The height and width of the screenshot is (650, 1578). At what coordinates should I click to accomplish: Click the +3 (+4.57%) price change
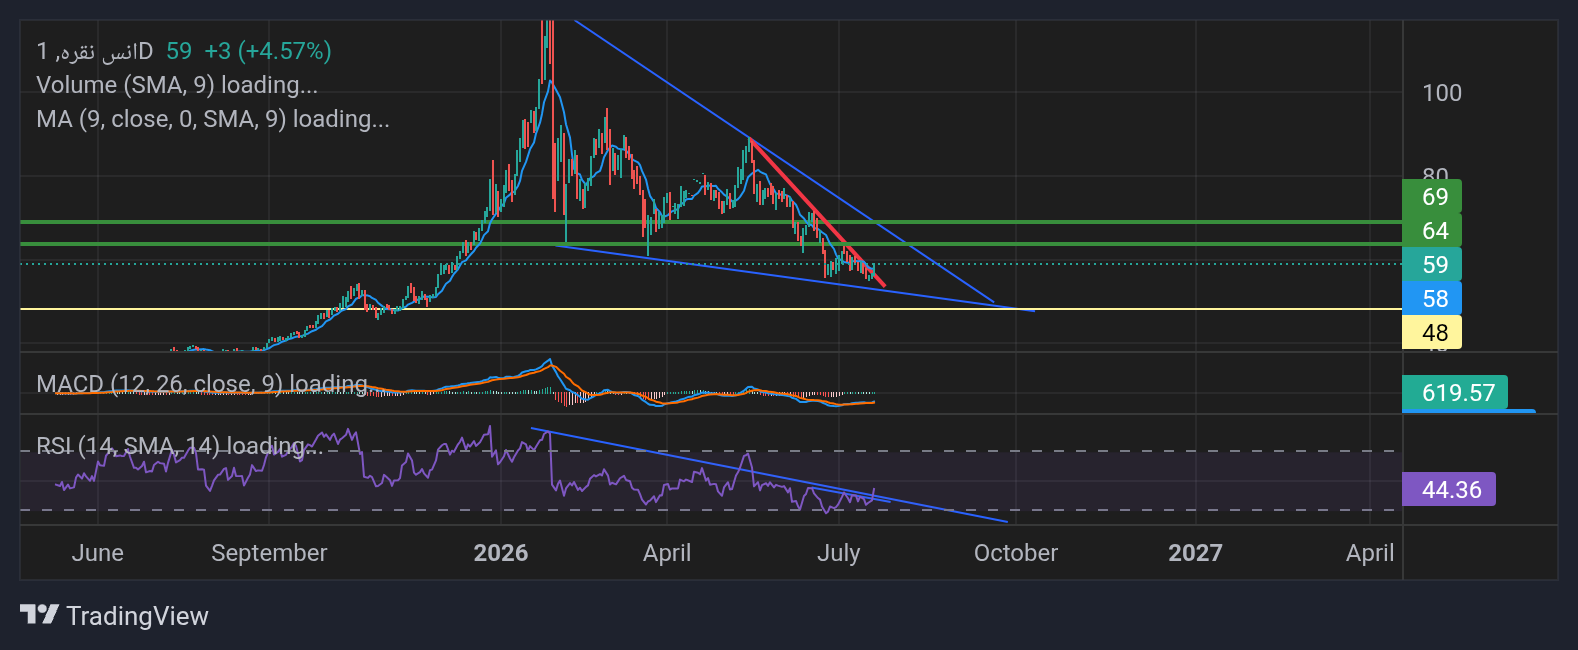267,51
